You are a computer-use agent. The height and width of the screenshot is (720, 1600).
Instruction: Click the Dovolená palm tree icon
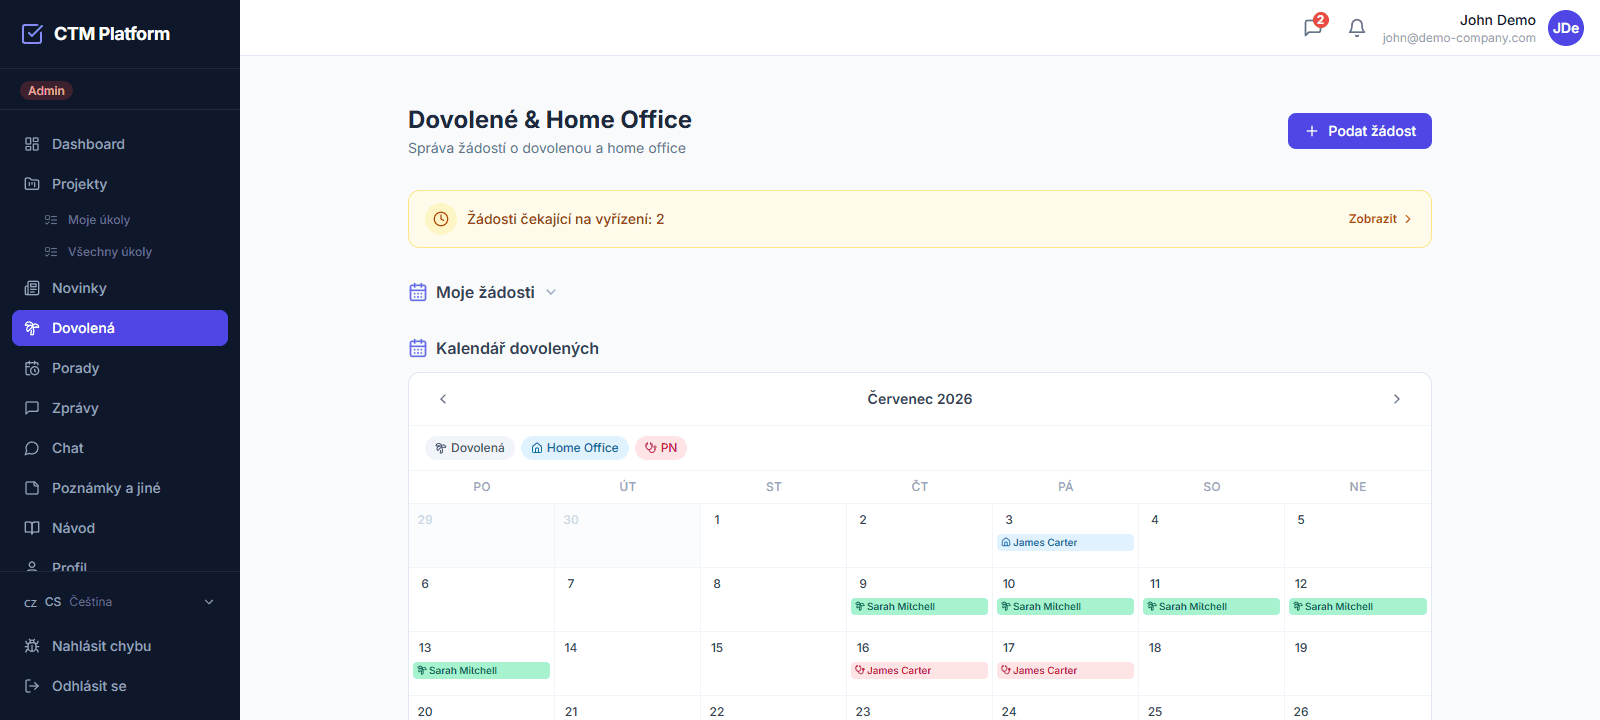coord(32,328)
